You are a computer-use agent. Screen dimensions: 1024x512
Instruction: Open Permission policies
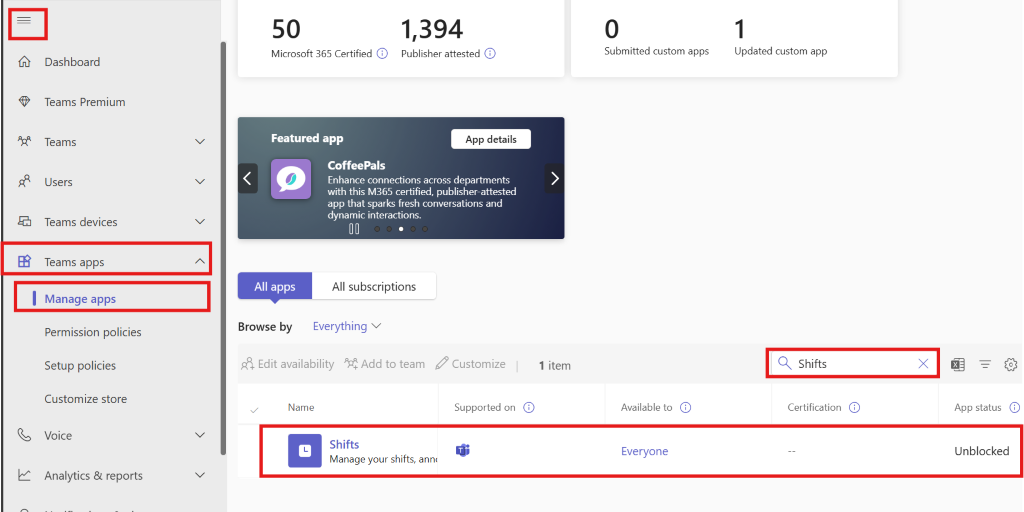[93, 332]
